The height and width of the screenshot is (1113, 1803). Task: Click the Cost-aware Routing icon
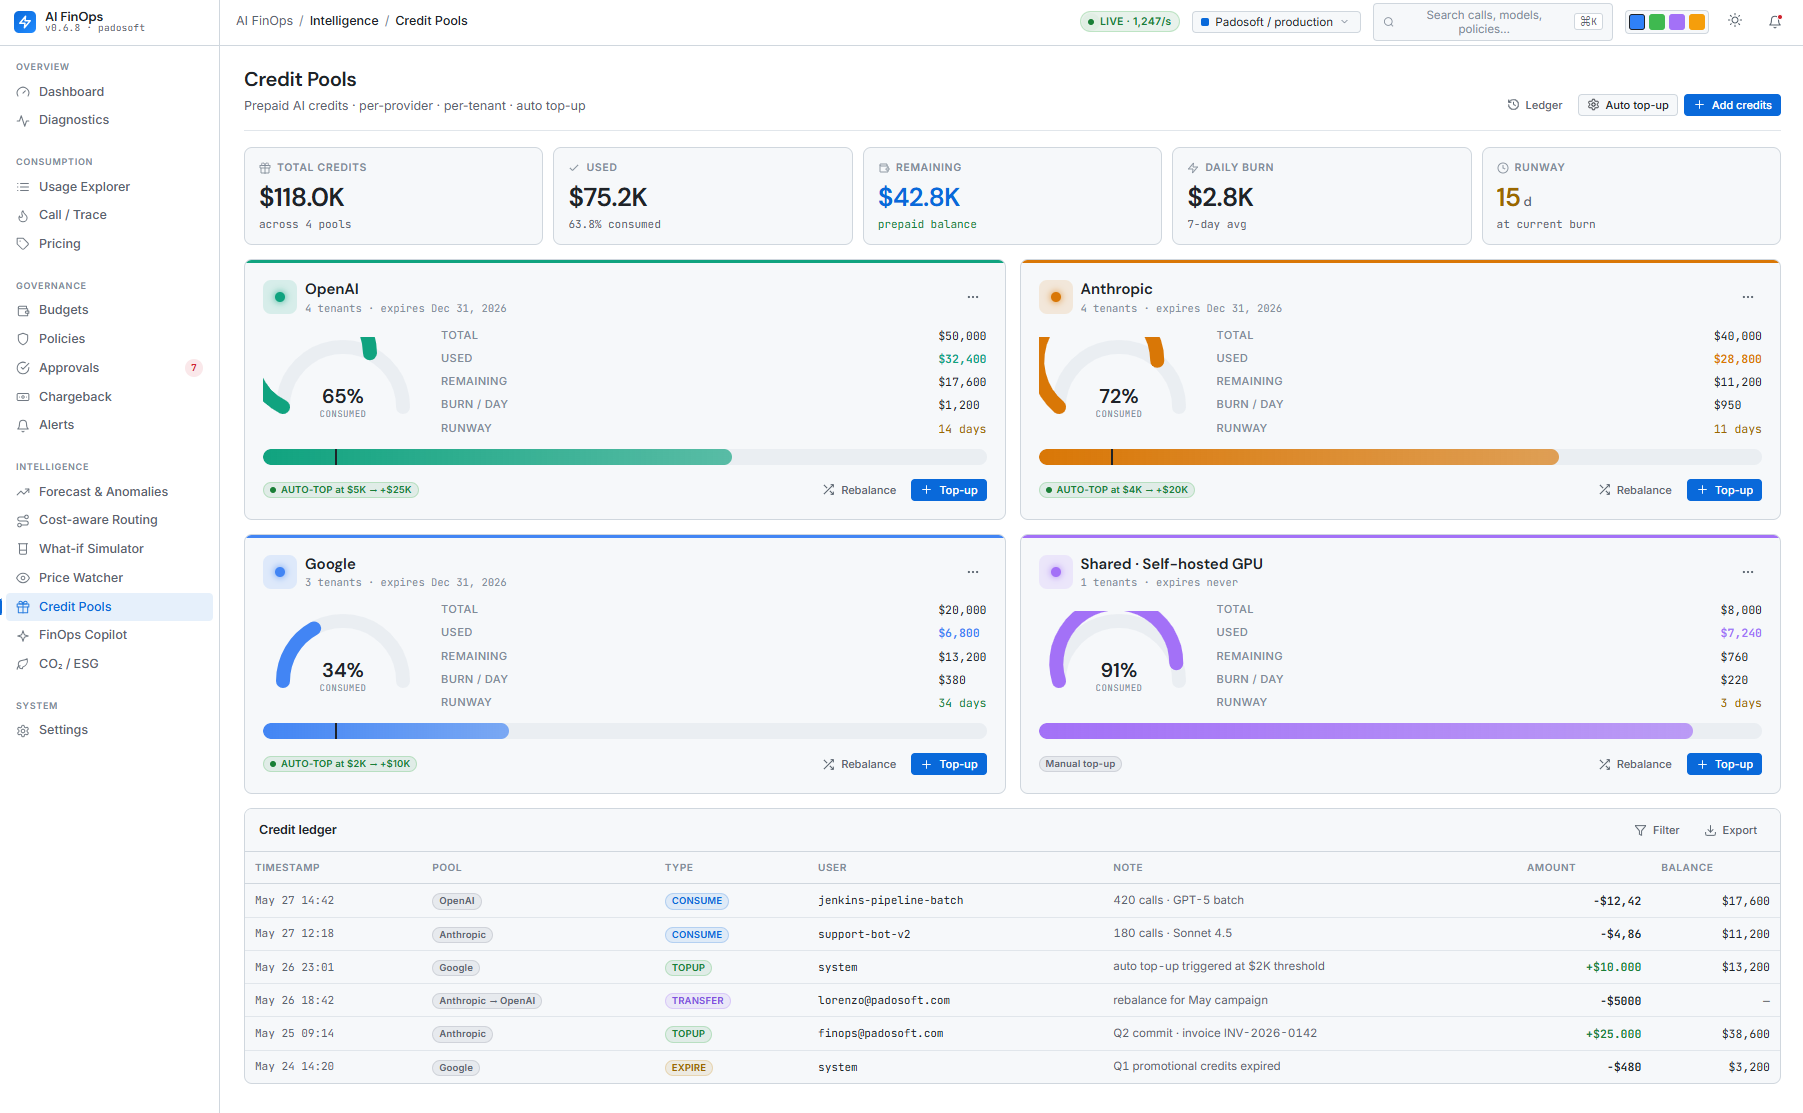click(23, 520)
